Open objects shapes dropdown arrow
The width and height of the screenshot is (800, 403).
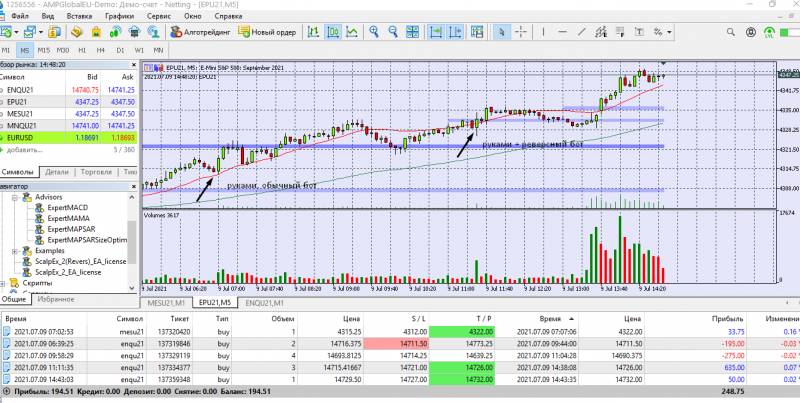(x=669, y=32)
